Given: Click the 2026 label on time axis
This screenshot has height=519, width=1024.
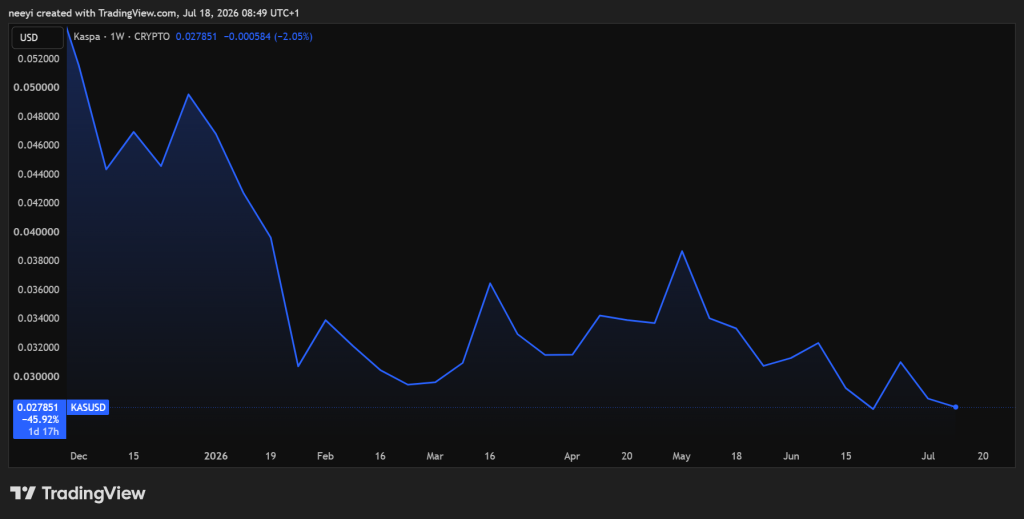Looking at the screenshot, I should (216, 456).
